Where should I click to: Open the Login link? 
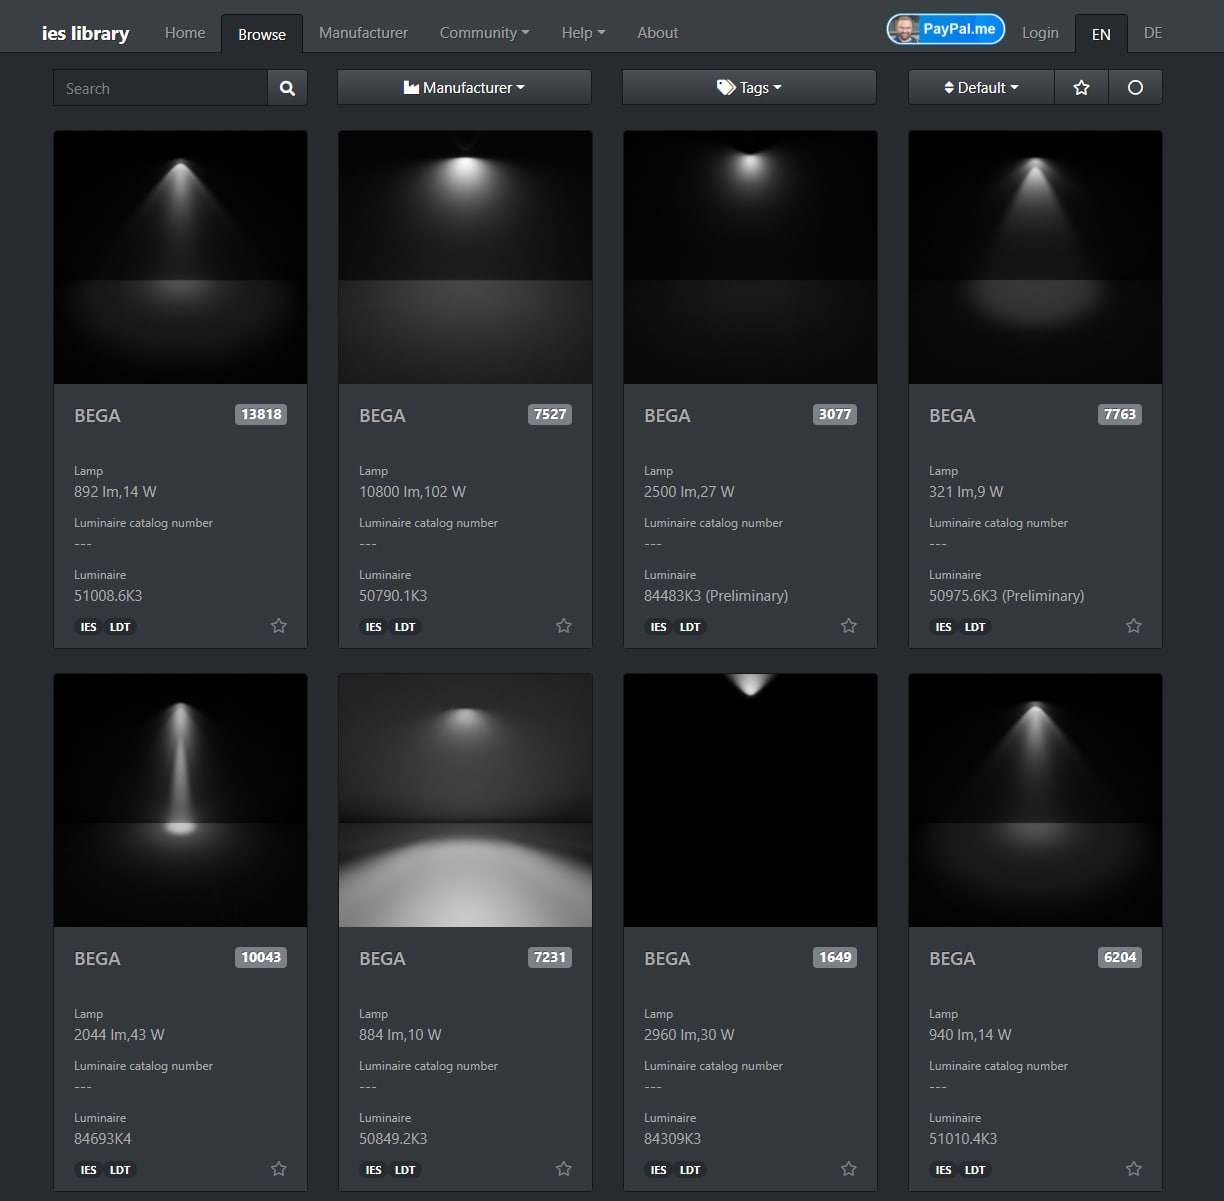tap(1040, 33)
